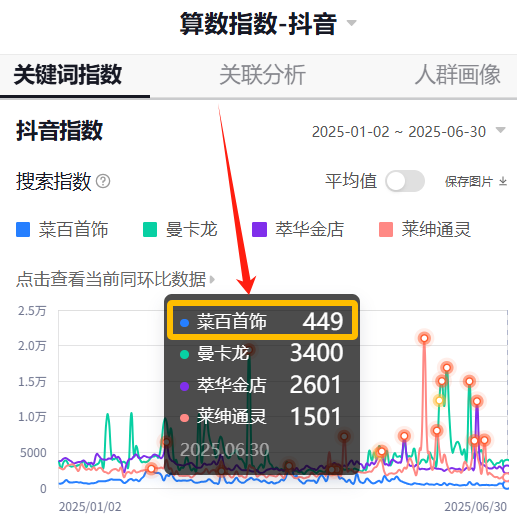
Task: Click the tooltip row 曼卡龙 3400
Action: 262,353
